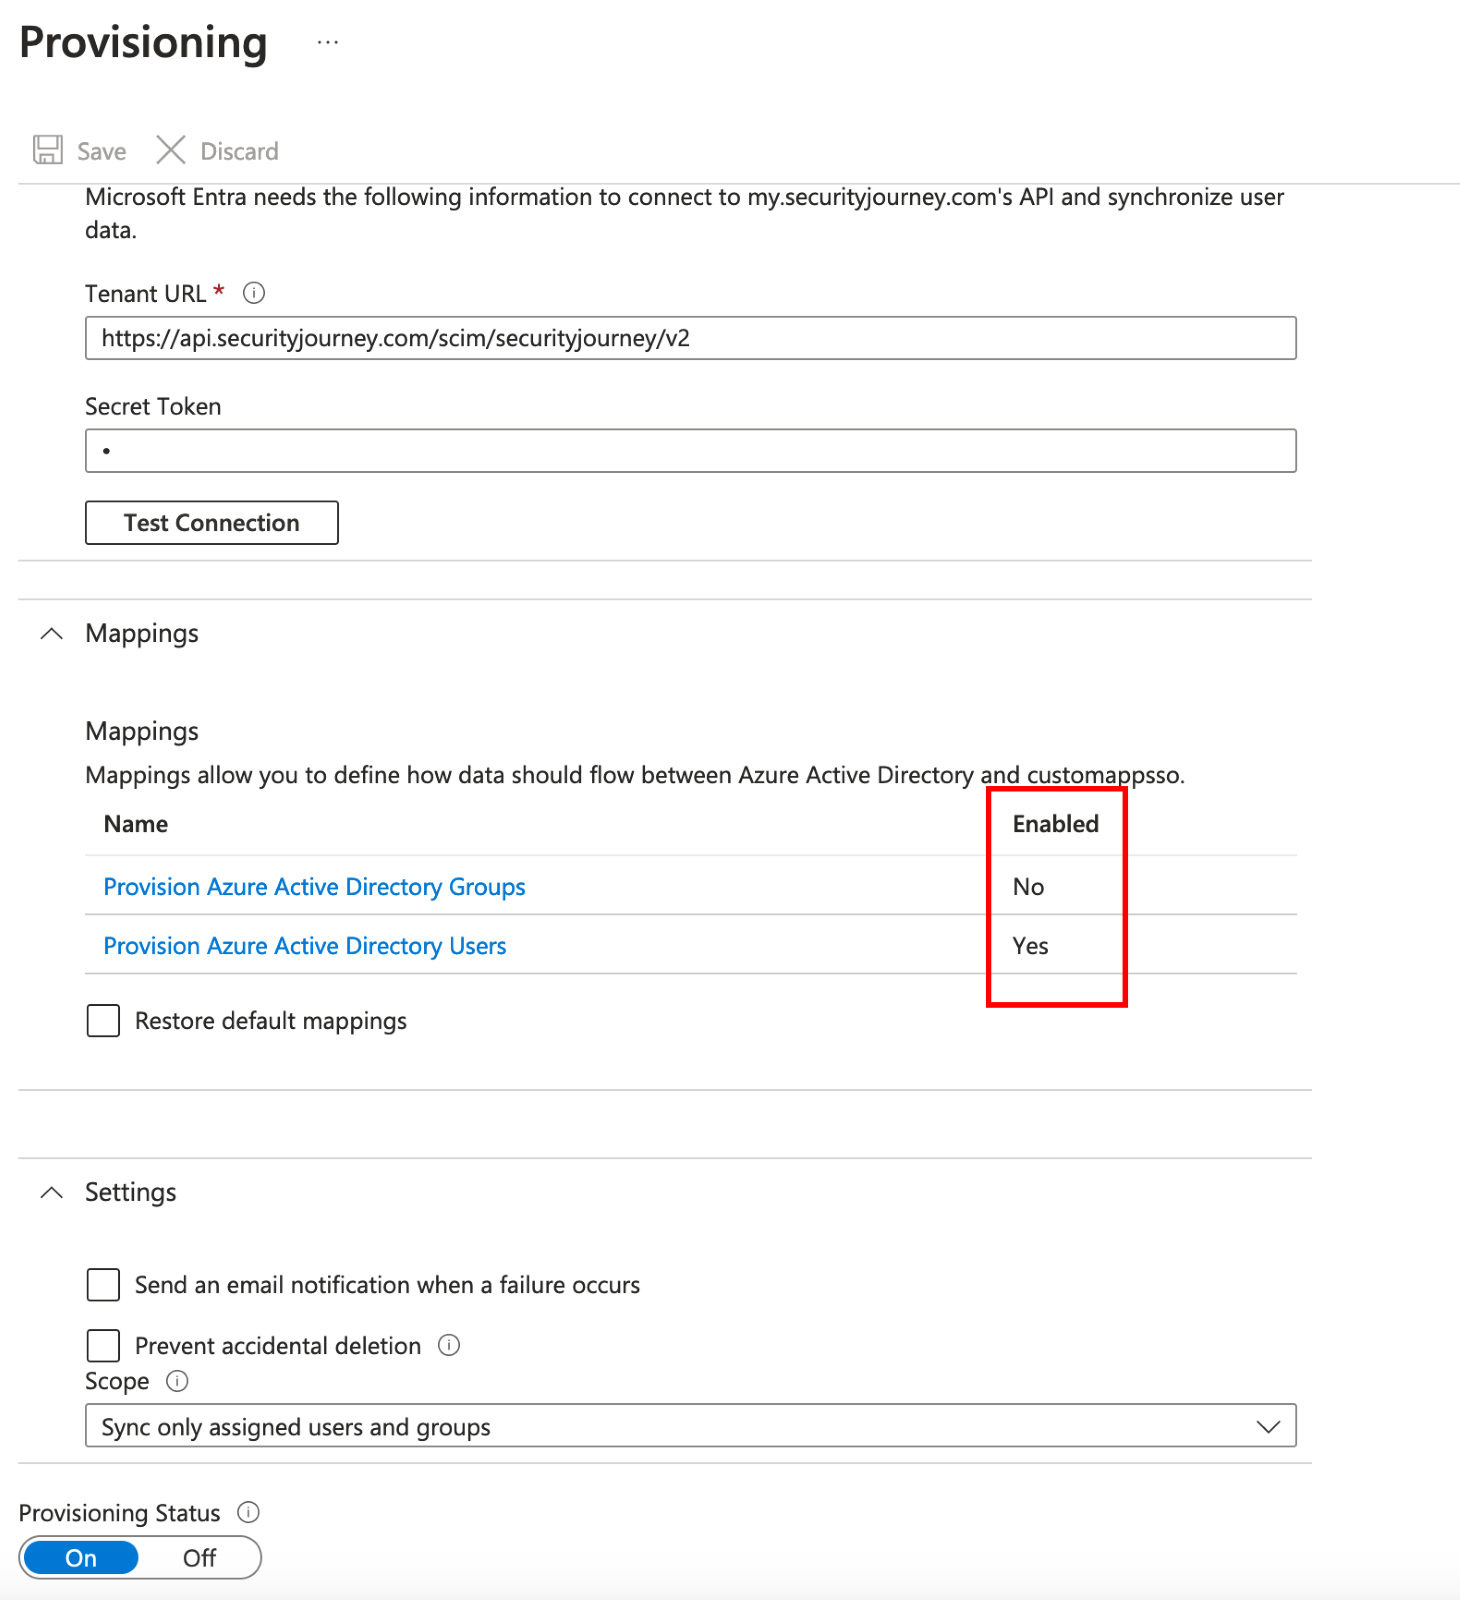
Task: Switch Provisioning Status to Off
Action: pos(199,1558)
